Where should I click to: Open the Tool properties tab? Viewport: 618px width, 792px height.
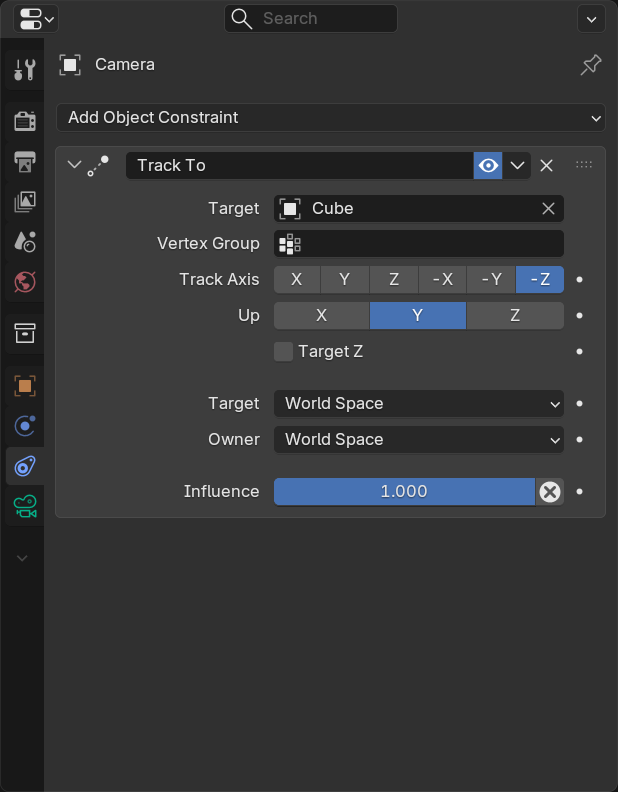tap(25, 70)
